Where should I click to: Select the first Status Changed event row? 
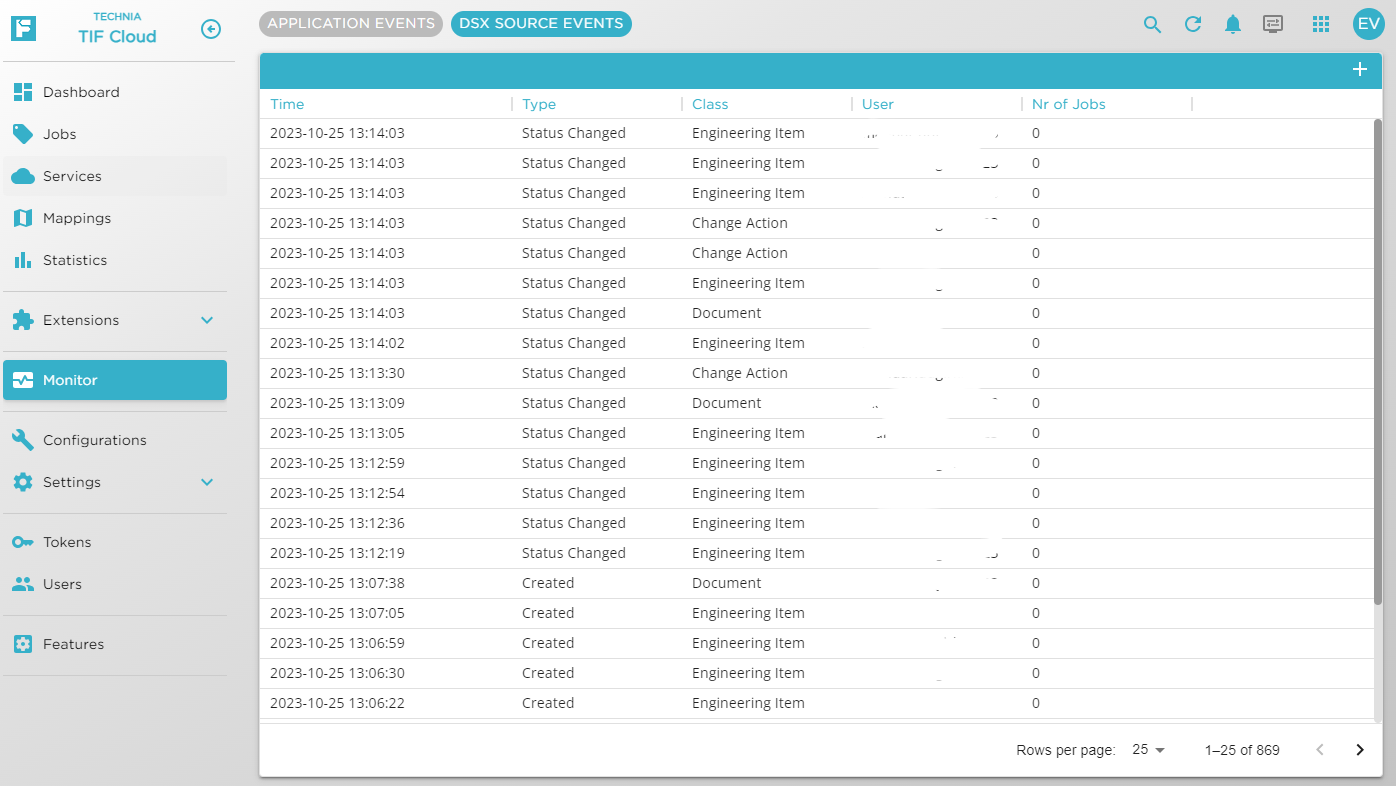[x=573, y=133]
